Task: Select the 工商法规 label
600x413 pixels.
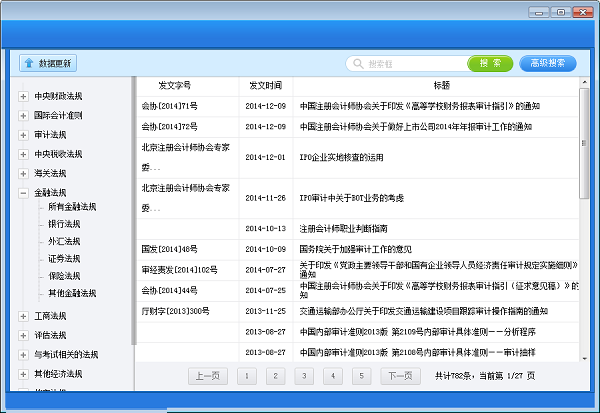Action: [50, 316]
